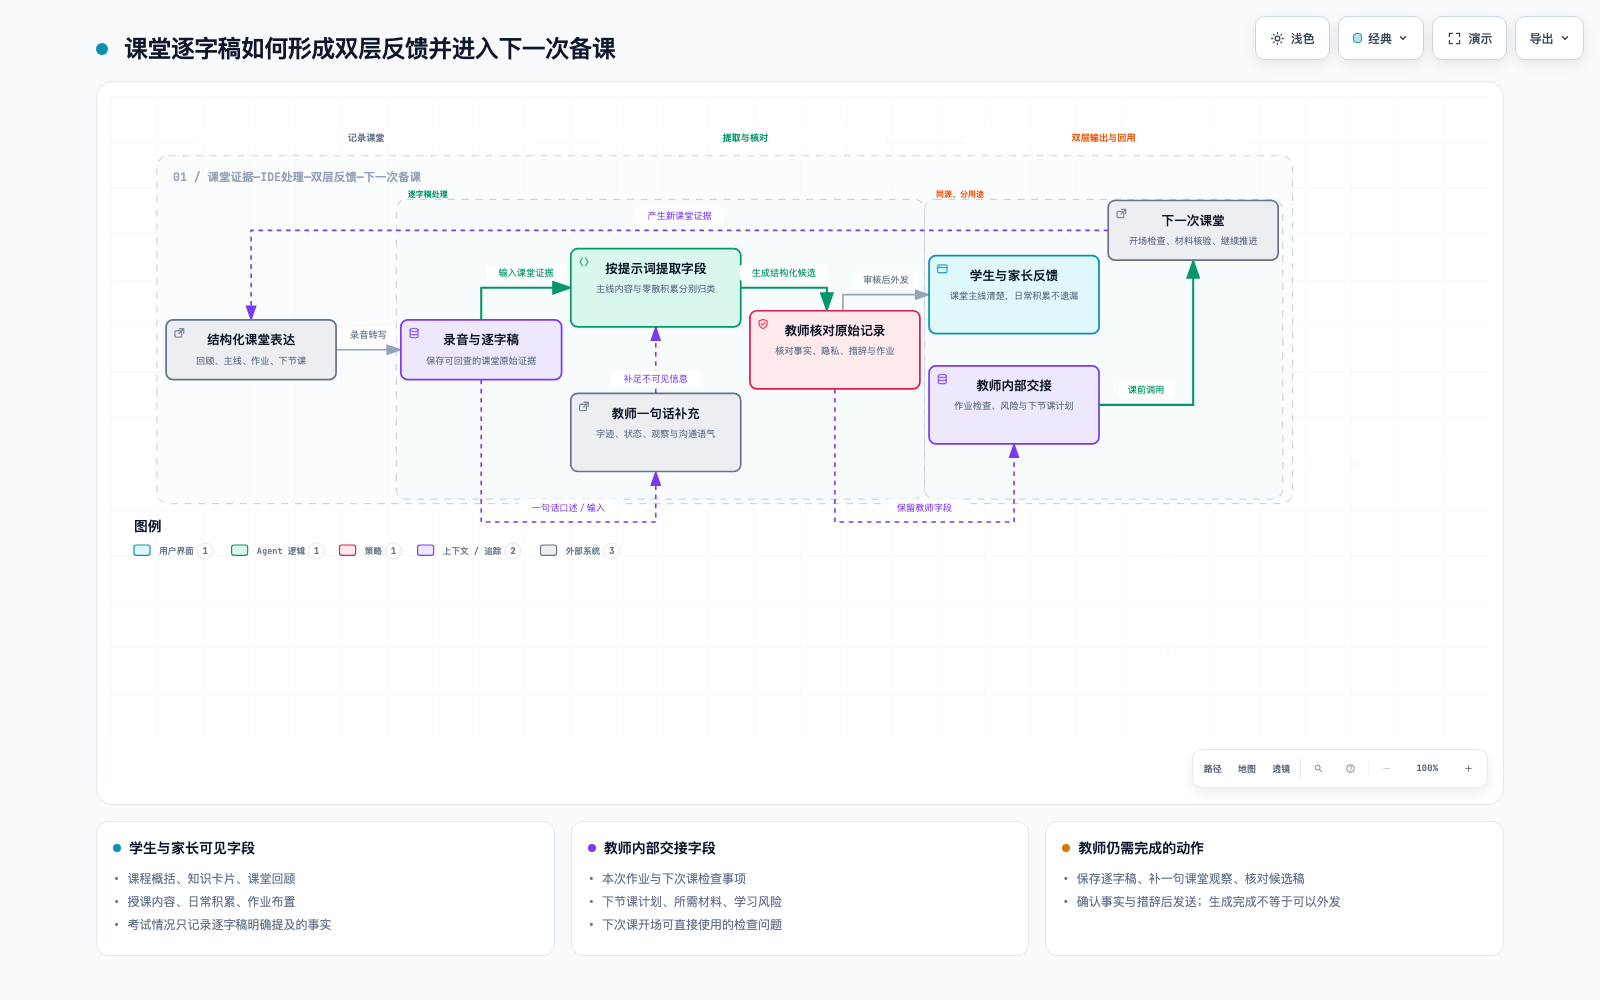Click the external-link icon on 教师一句话补充
This screenshot has width=1600, height=1000.
click(x=584, y=406)
